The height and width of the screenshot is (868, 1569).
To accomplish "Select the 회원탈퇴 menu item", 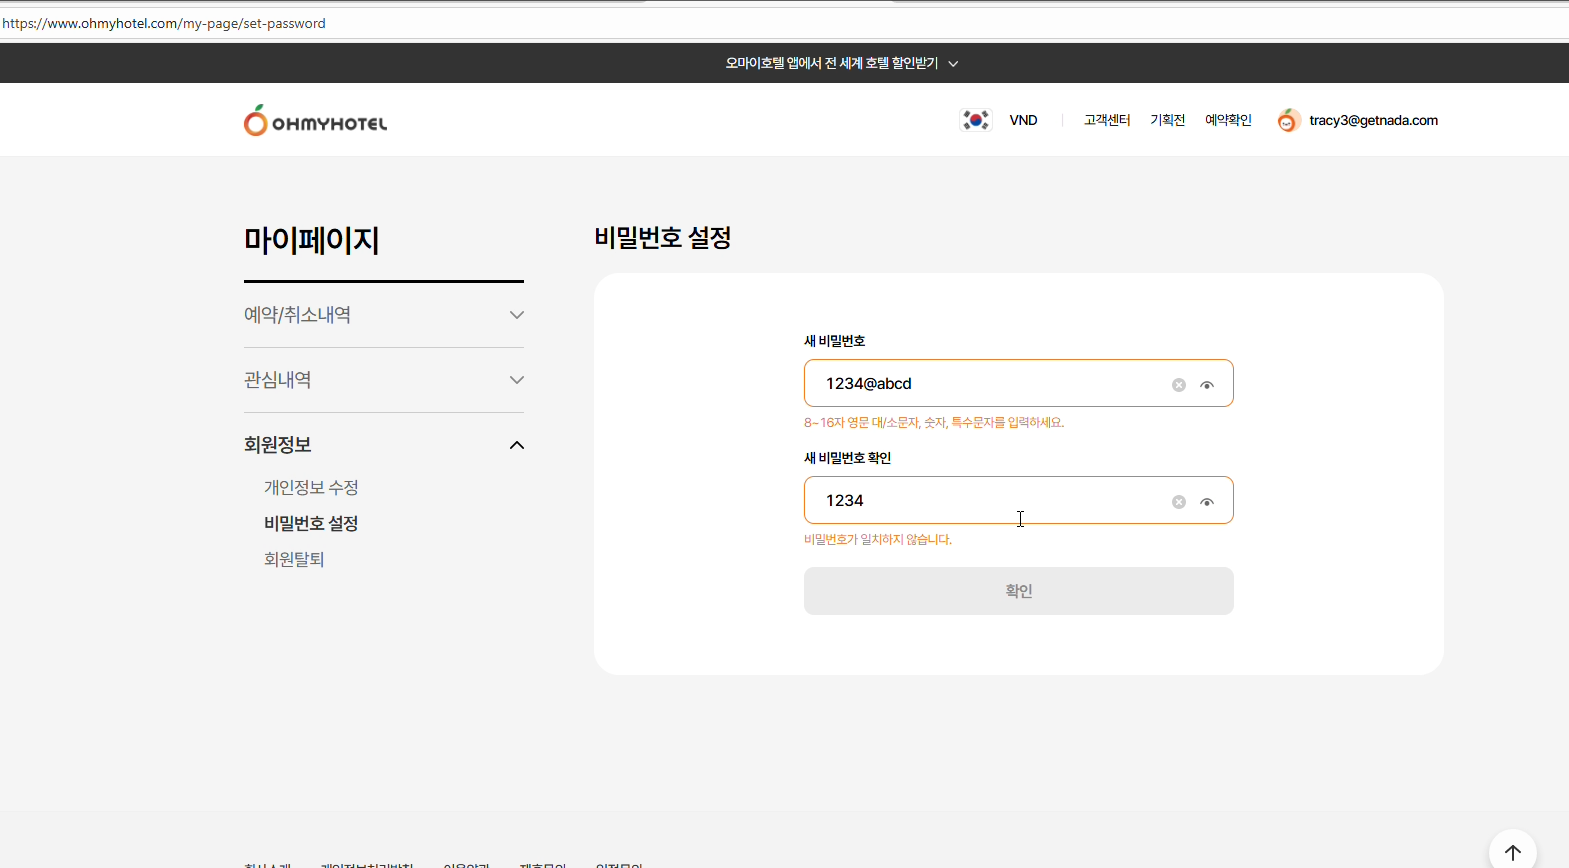I will coord(294,560).
